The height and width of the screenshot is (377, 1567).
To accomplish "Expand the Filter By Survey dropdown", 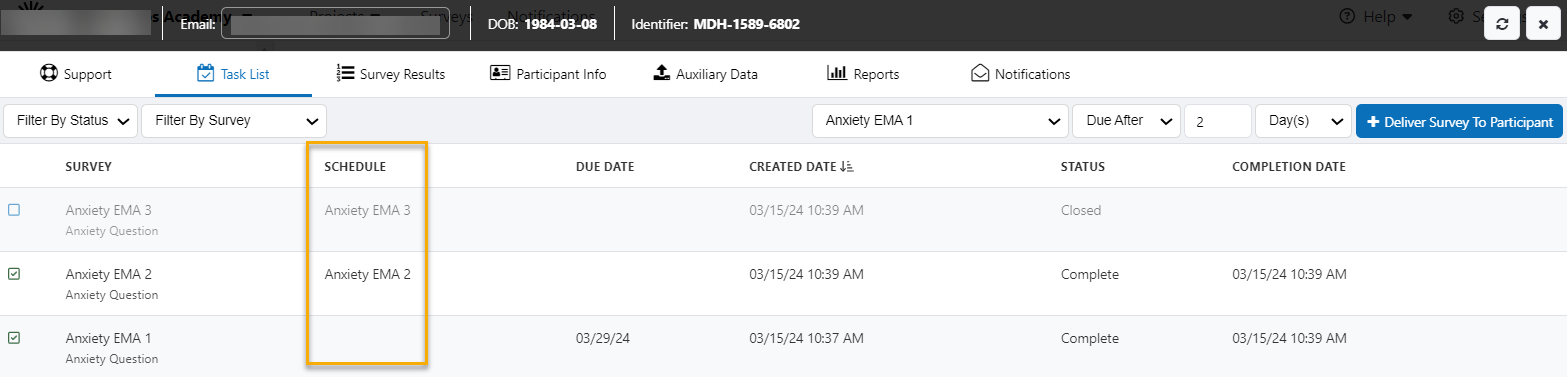I will coord(234,121).
